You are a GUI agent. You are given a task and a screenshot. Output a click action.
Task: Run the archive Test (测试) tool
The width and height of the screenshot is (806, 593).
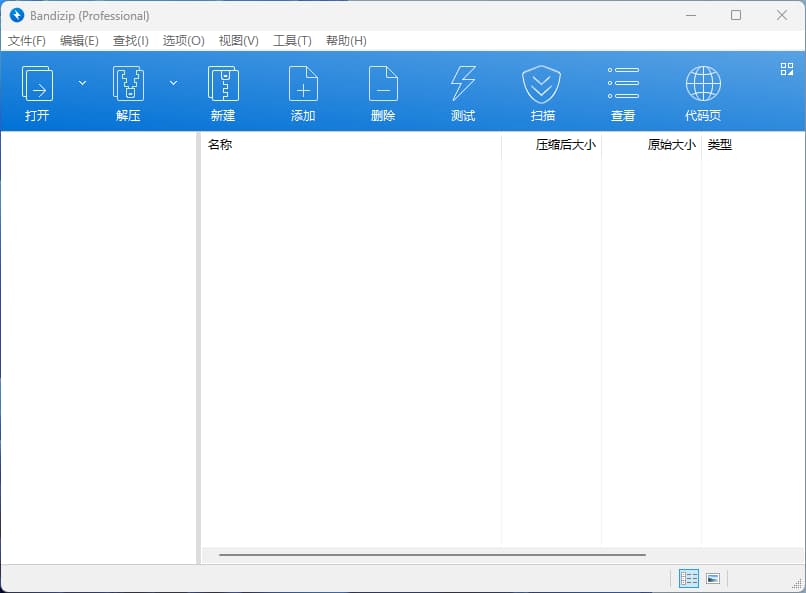tap(463, 85)
